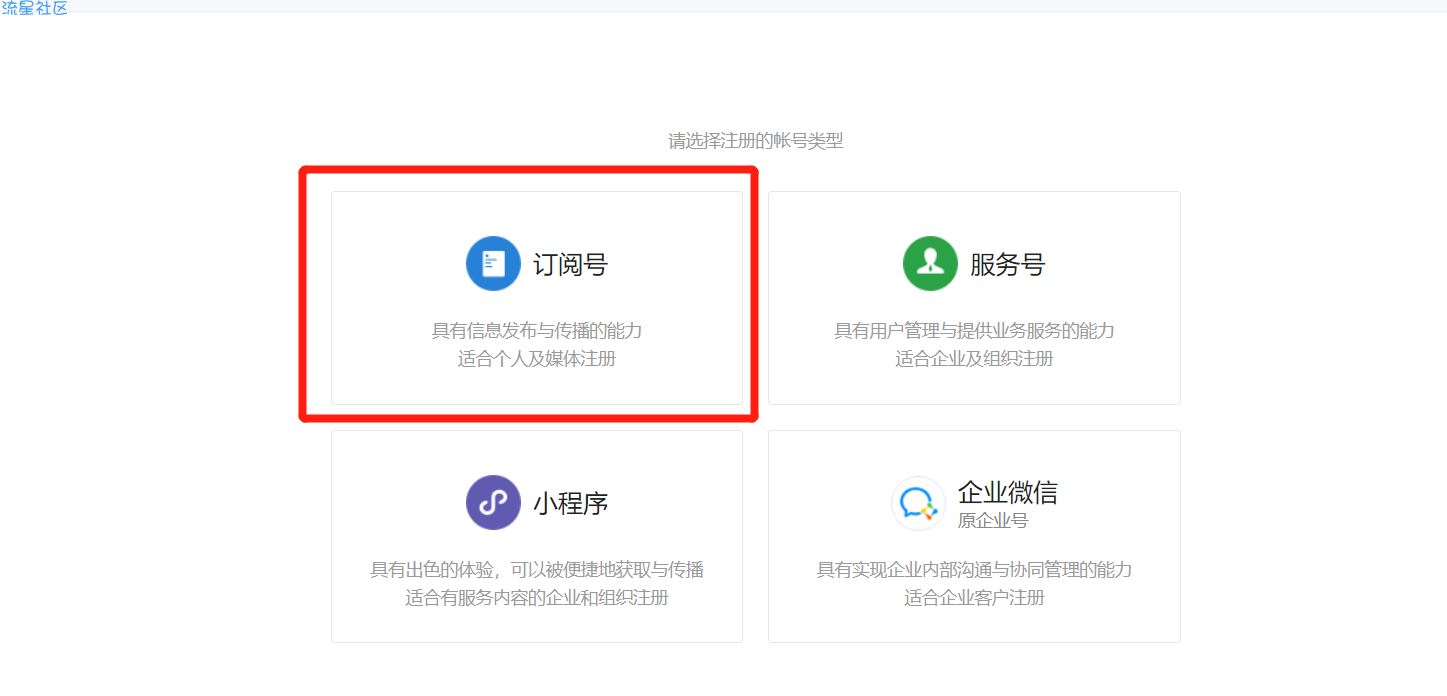The image size is (1447, 696).
Task: Click text 适合企业及组织注册
Action: (974, 359)
